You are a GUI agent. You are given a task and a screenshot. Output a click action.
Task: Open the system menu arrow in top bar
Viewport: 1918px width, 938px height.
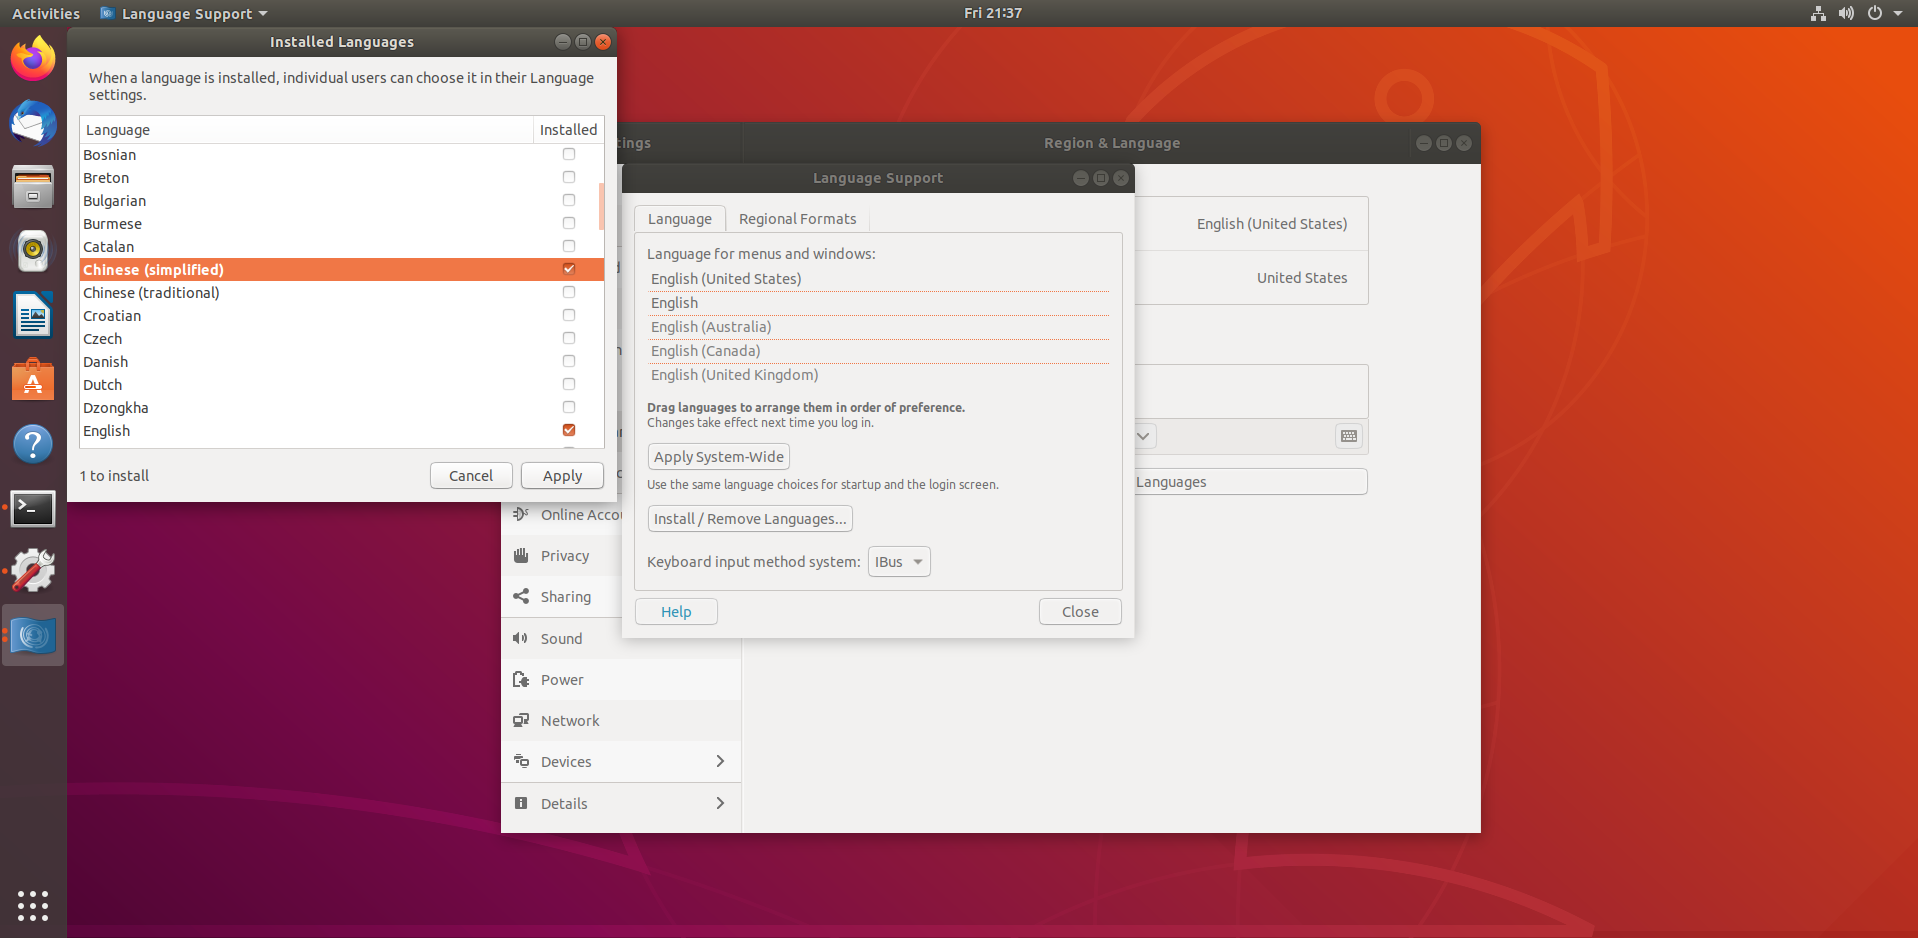pyautogui.click(x=1898, y=13)
